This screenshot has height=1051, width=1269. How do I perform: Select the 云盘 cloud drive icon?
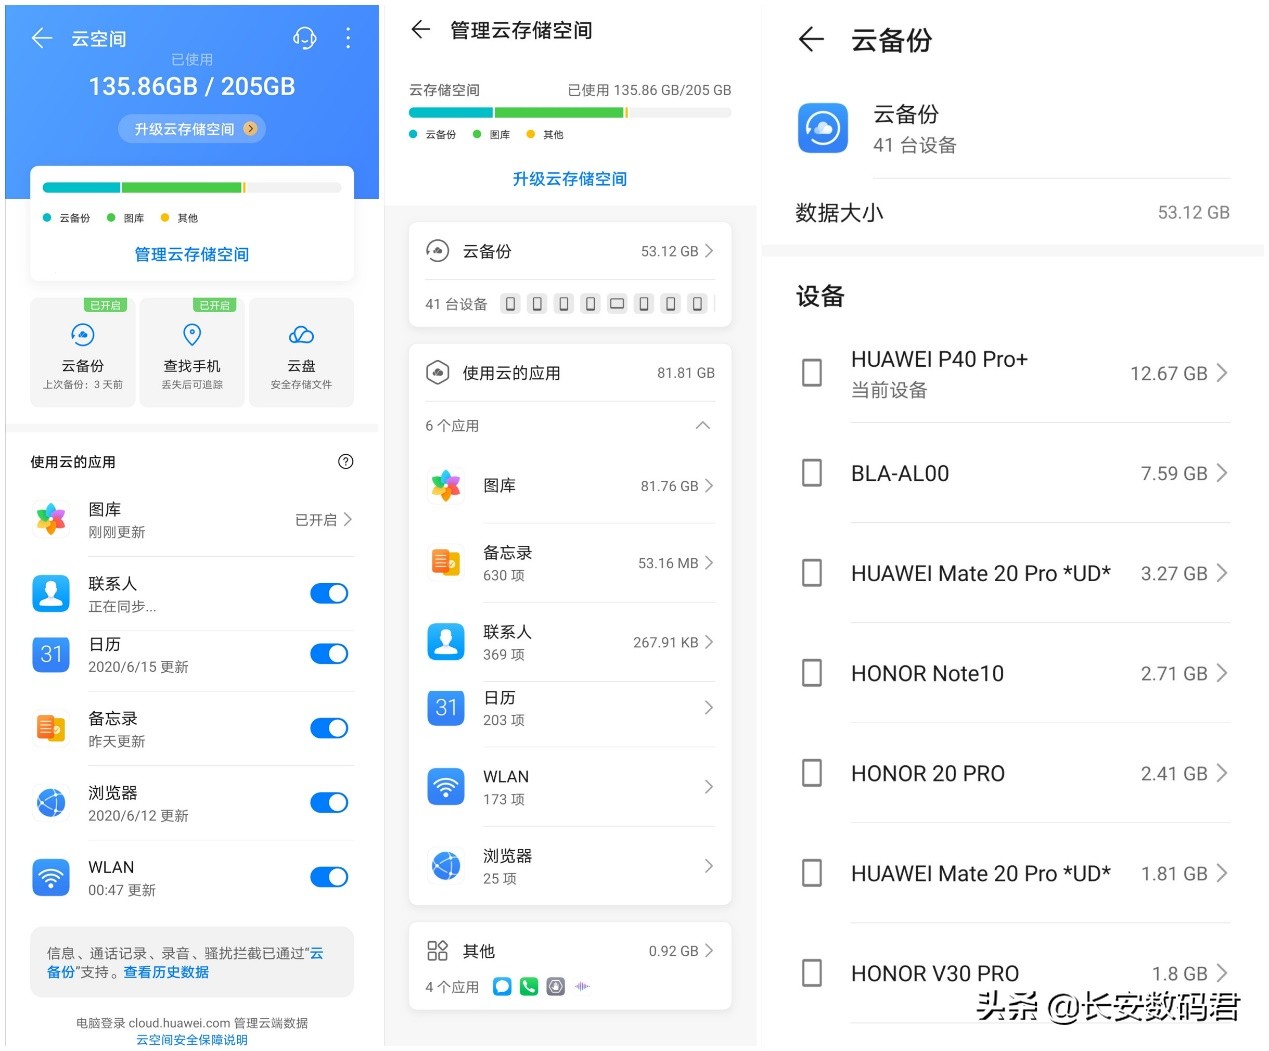pos(301,336)
